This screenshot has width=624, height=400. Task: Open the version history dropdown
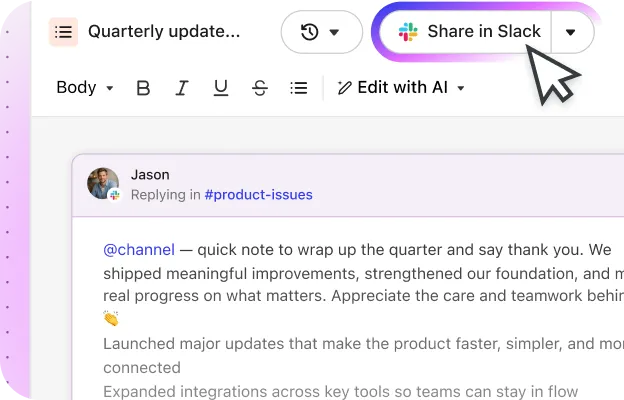[x=322, y=32]
